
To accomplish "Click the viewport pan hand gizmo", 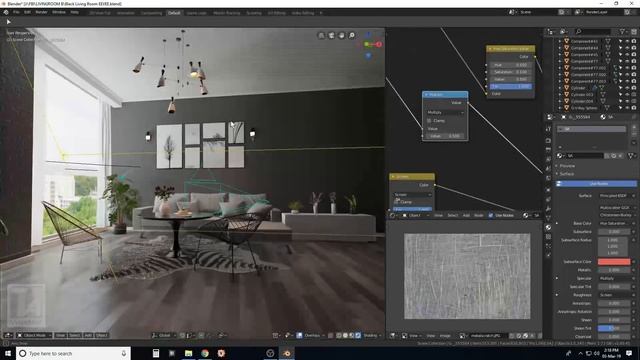I will [342, 36].
